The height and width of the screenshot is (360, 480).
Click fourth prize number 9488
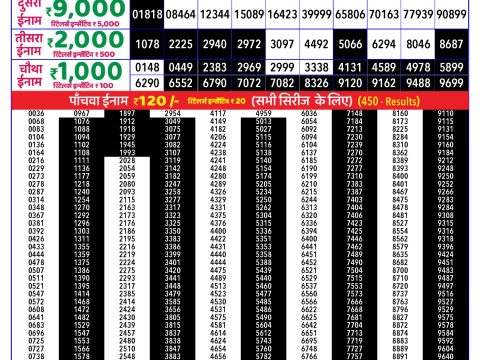(x=418, y=83)
